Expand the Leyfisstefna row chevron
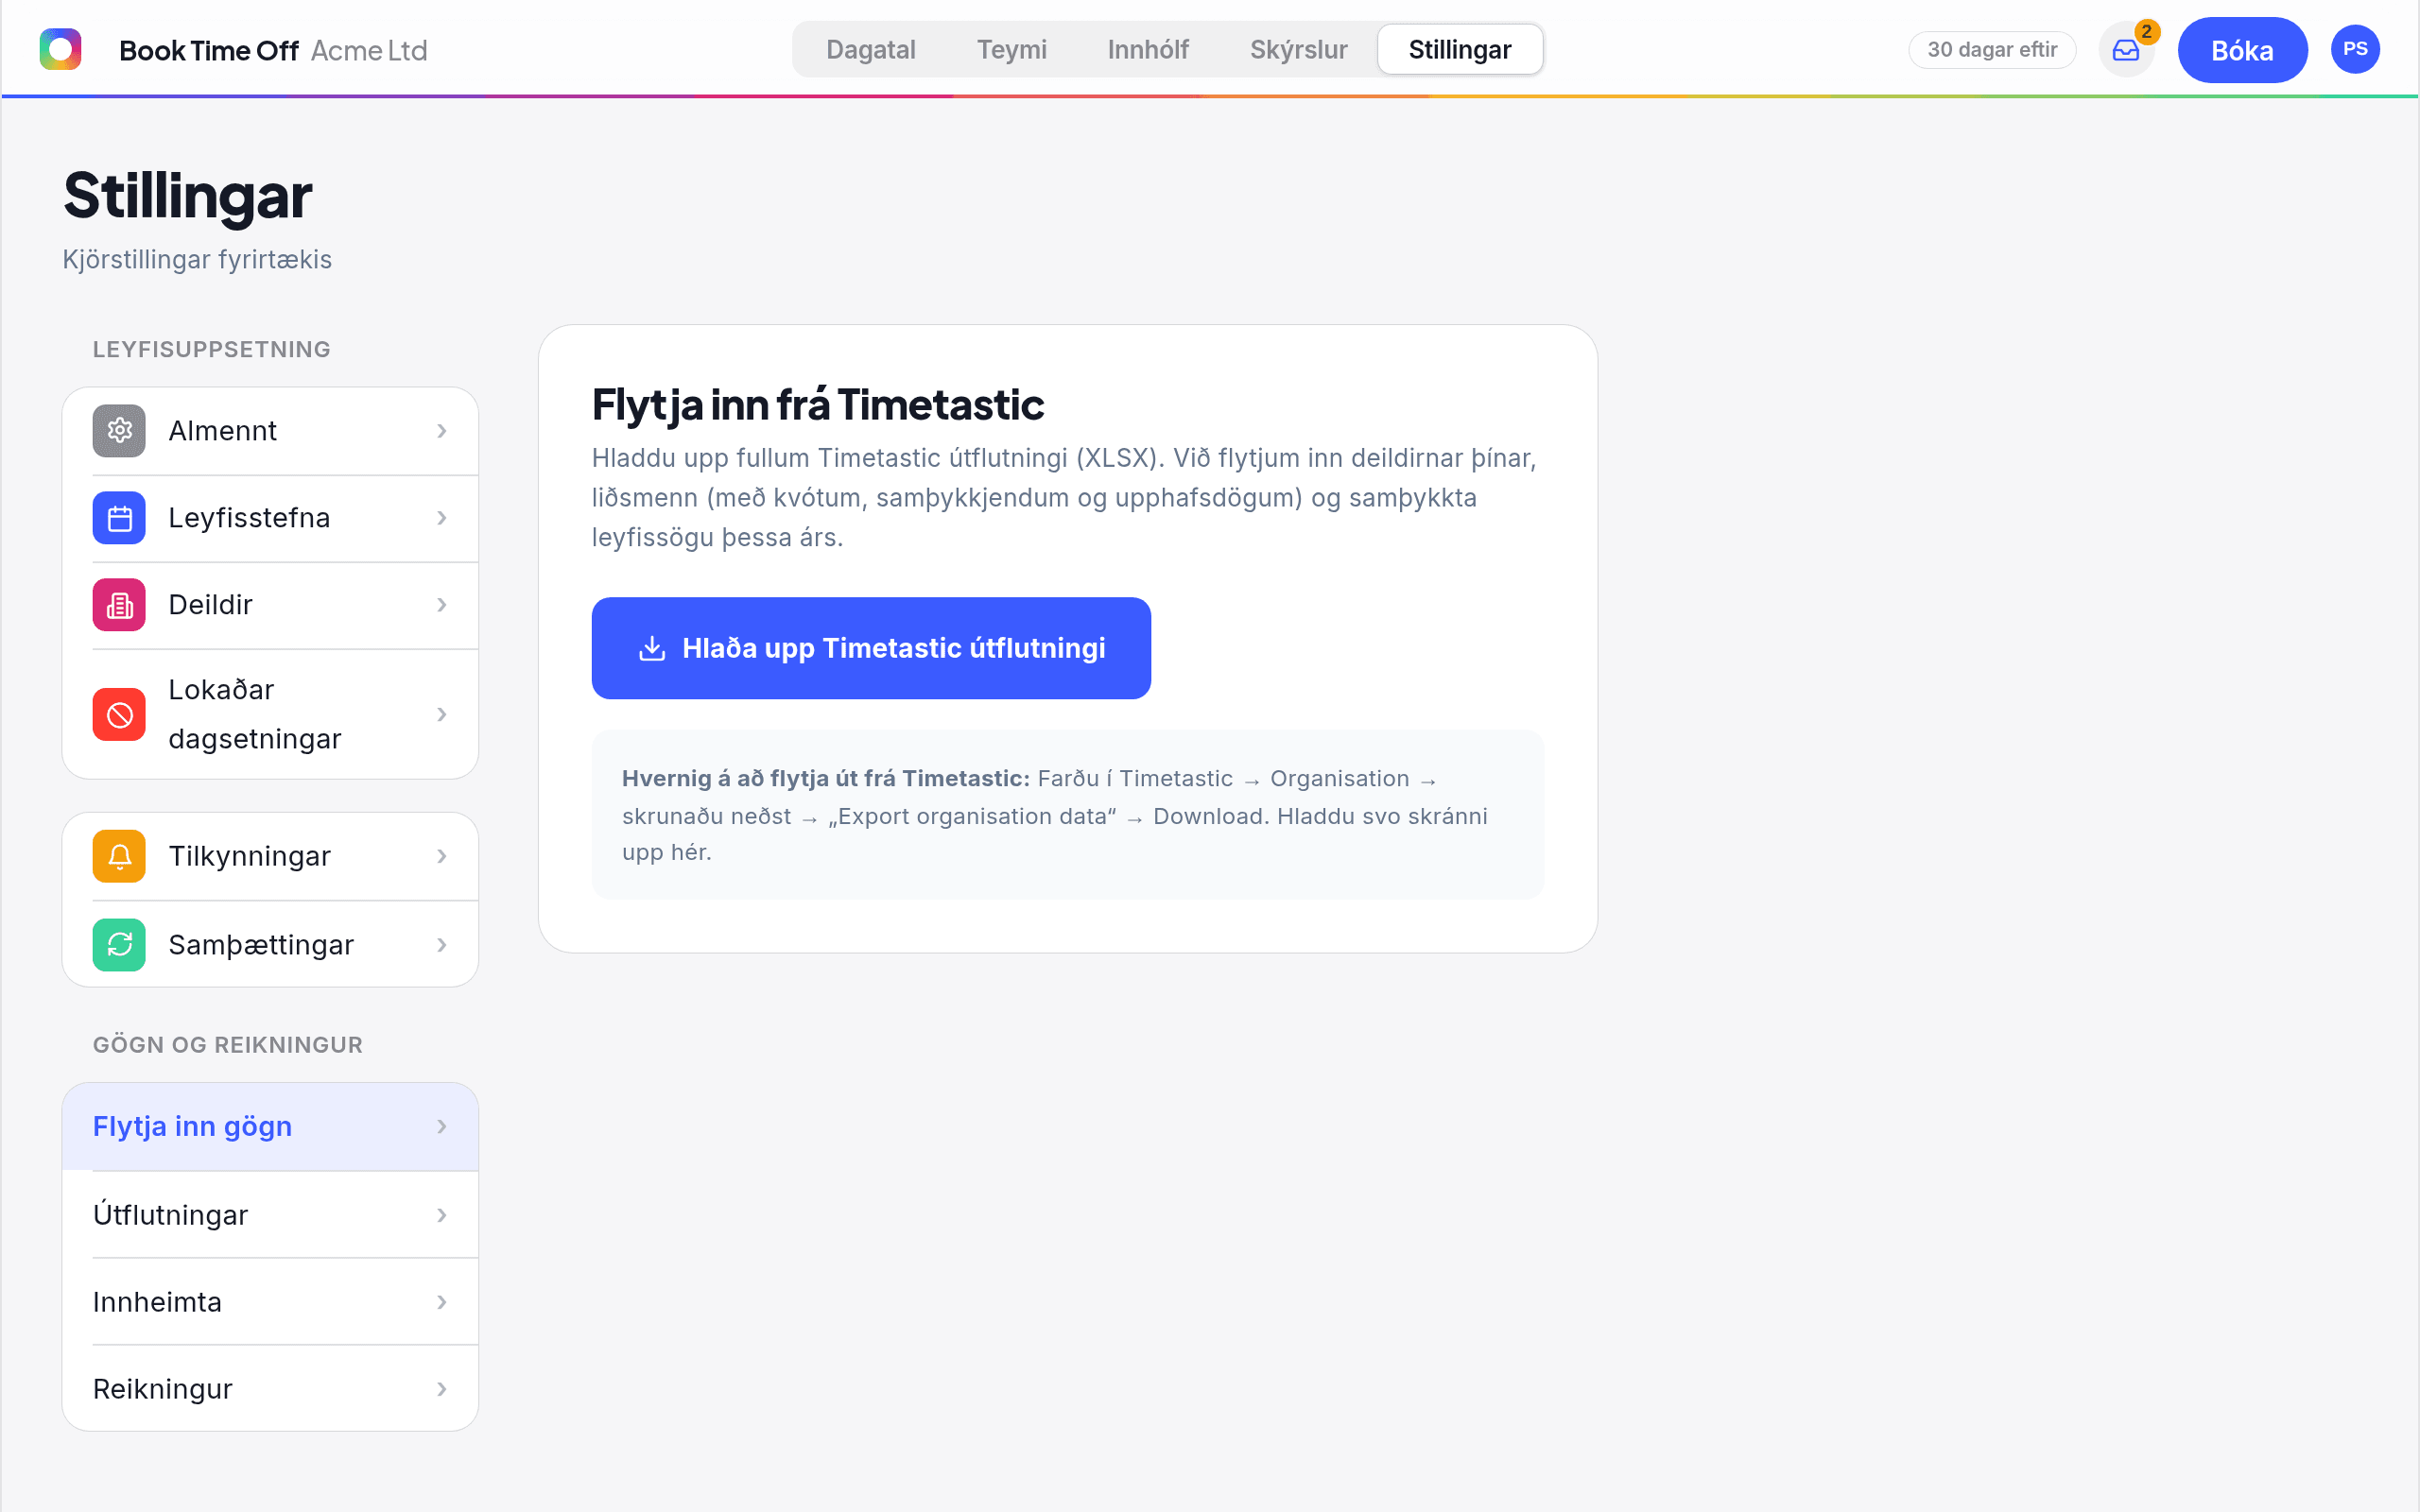2420x1512 pixels. [442, 518]
